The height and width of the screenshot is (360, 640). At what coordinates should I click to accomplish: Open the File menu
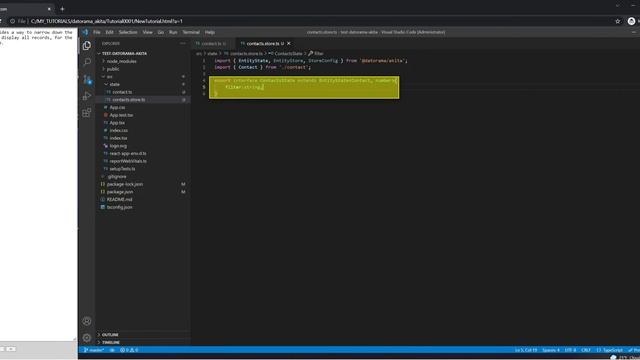pos(97,32)
